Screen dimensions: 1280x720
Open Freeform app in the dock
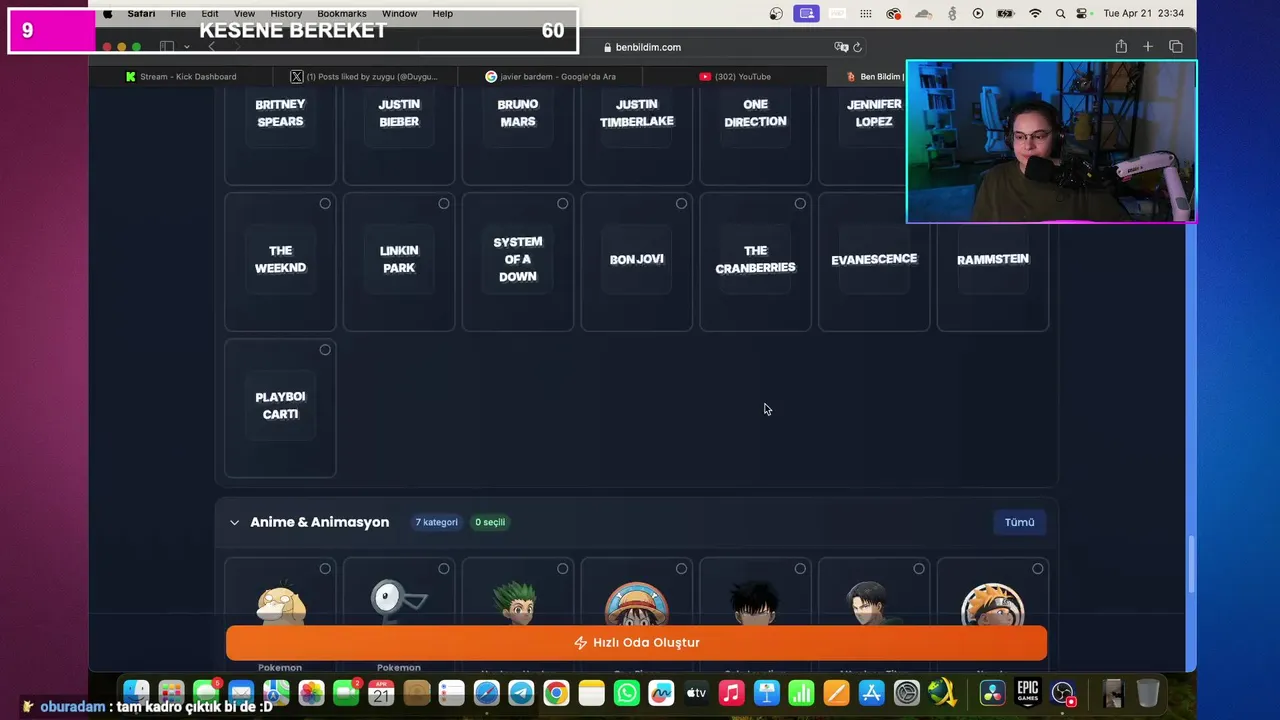661,693
